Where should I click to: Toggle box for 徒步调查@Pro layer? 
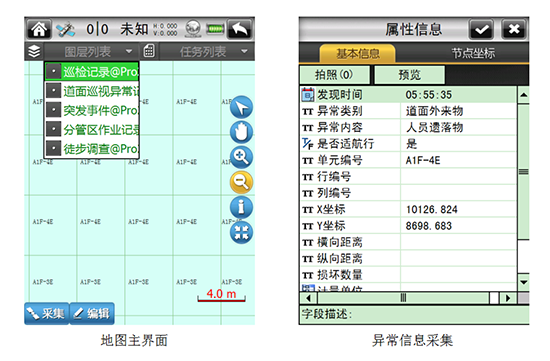point(53,149)
